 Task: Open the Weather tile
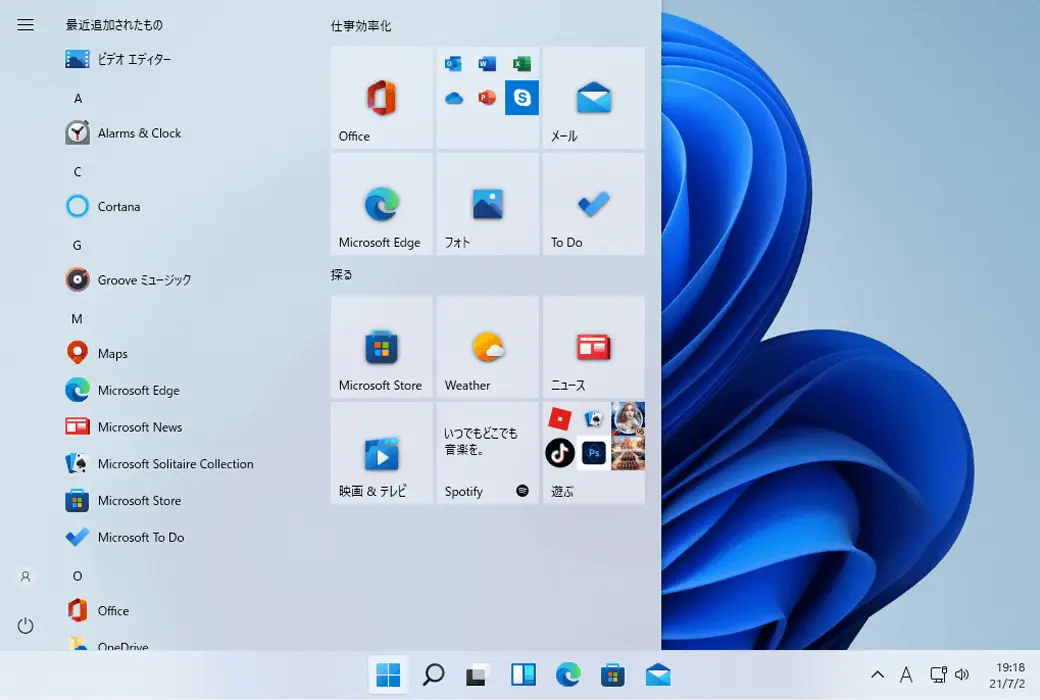point(488,346)
